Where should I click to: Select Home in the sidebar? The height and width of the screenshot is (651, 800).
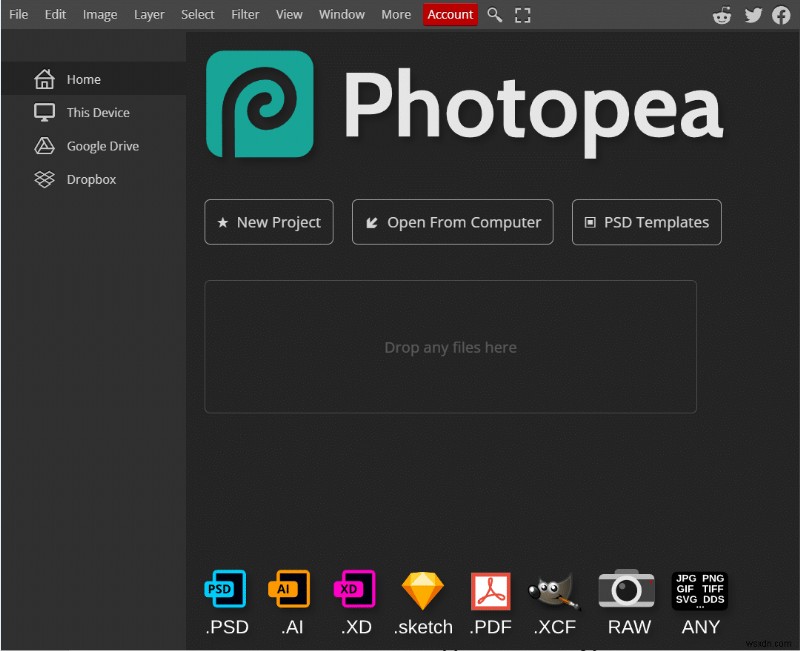point(93,79)
